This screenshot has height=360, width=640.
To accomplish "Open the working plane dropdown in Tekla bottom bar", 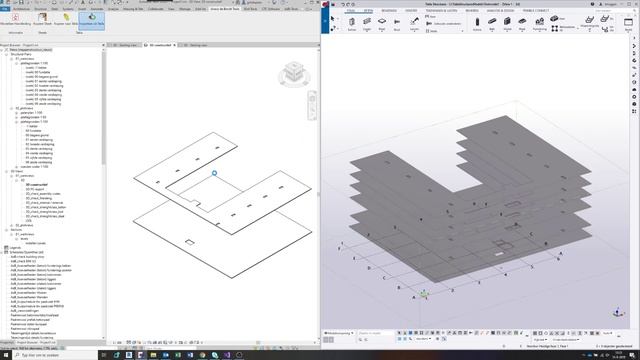I will 339,333.
